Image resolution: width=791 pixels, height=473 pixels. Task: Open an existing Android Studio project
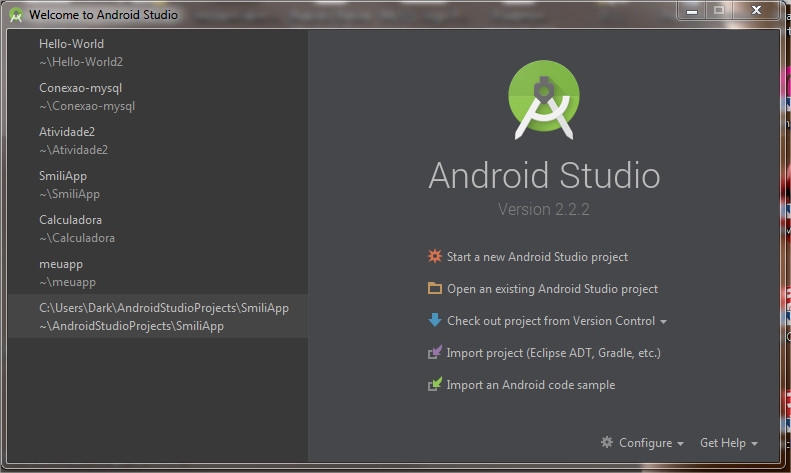click(x=552, y=289)
